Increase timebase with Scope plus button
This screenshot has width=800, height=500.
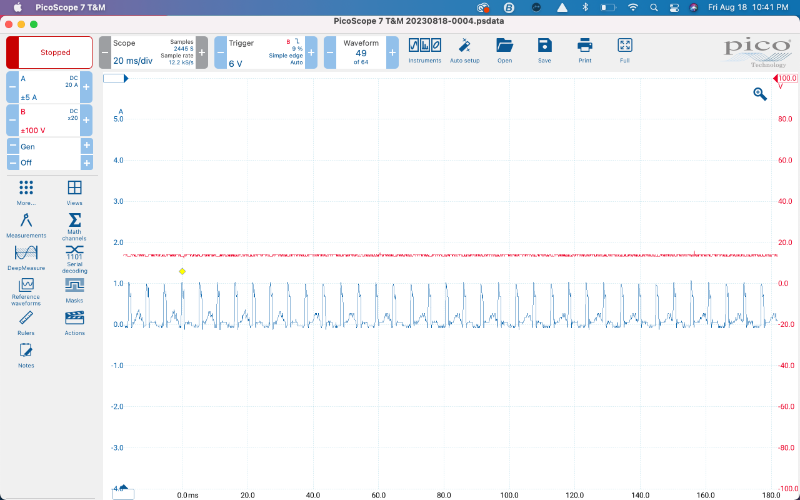[x=202, y=52]
